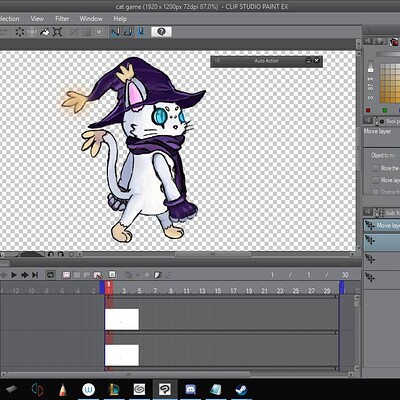Click the red color indicator square

368,110
